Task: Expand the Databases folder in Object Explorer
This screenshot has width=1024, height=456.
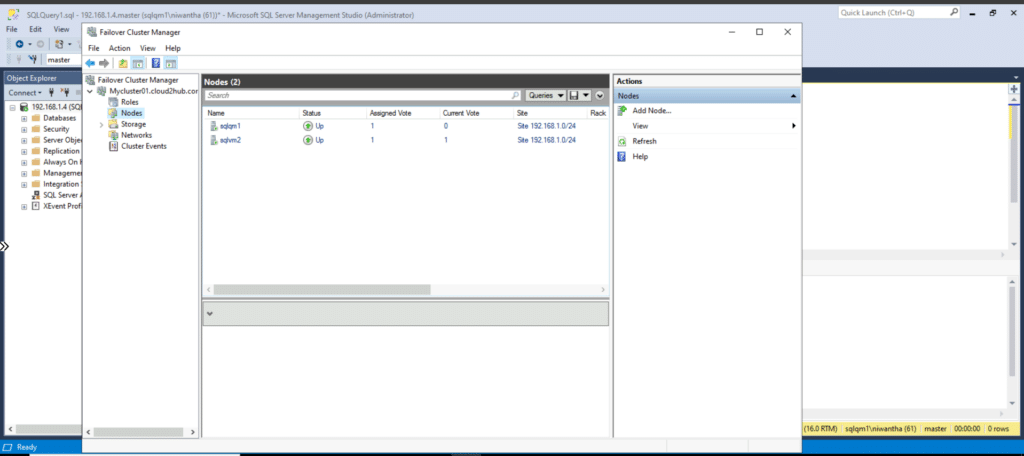Action: click(24, 118)
